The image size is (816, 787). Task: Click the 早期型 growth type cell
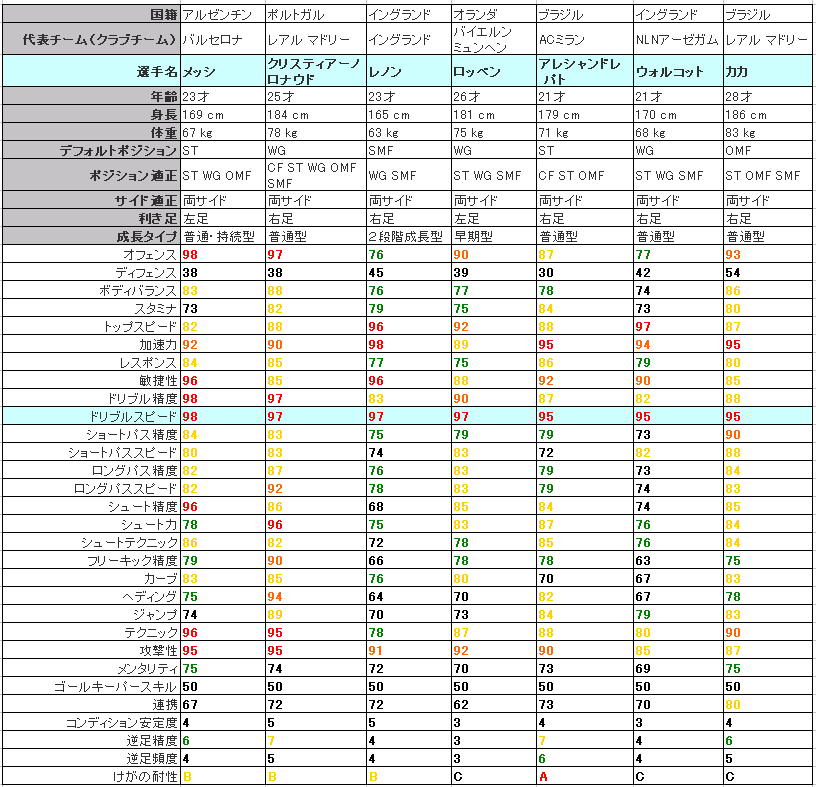point(492,237)
